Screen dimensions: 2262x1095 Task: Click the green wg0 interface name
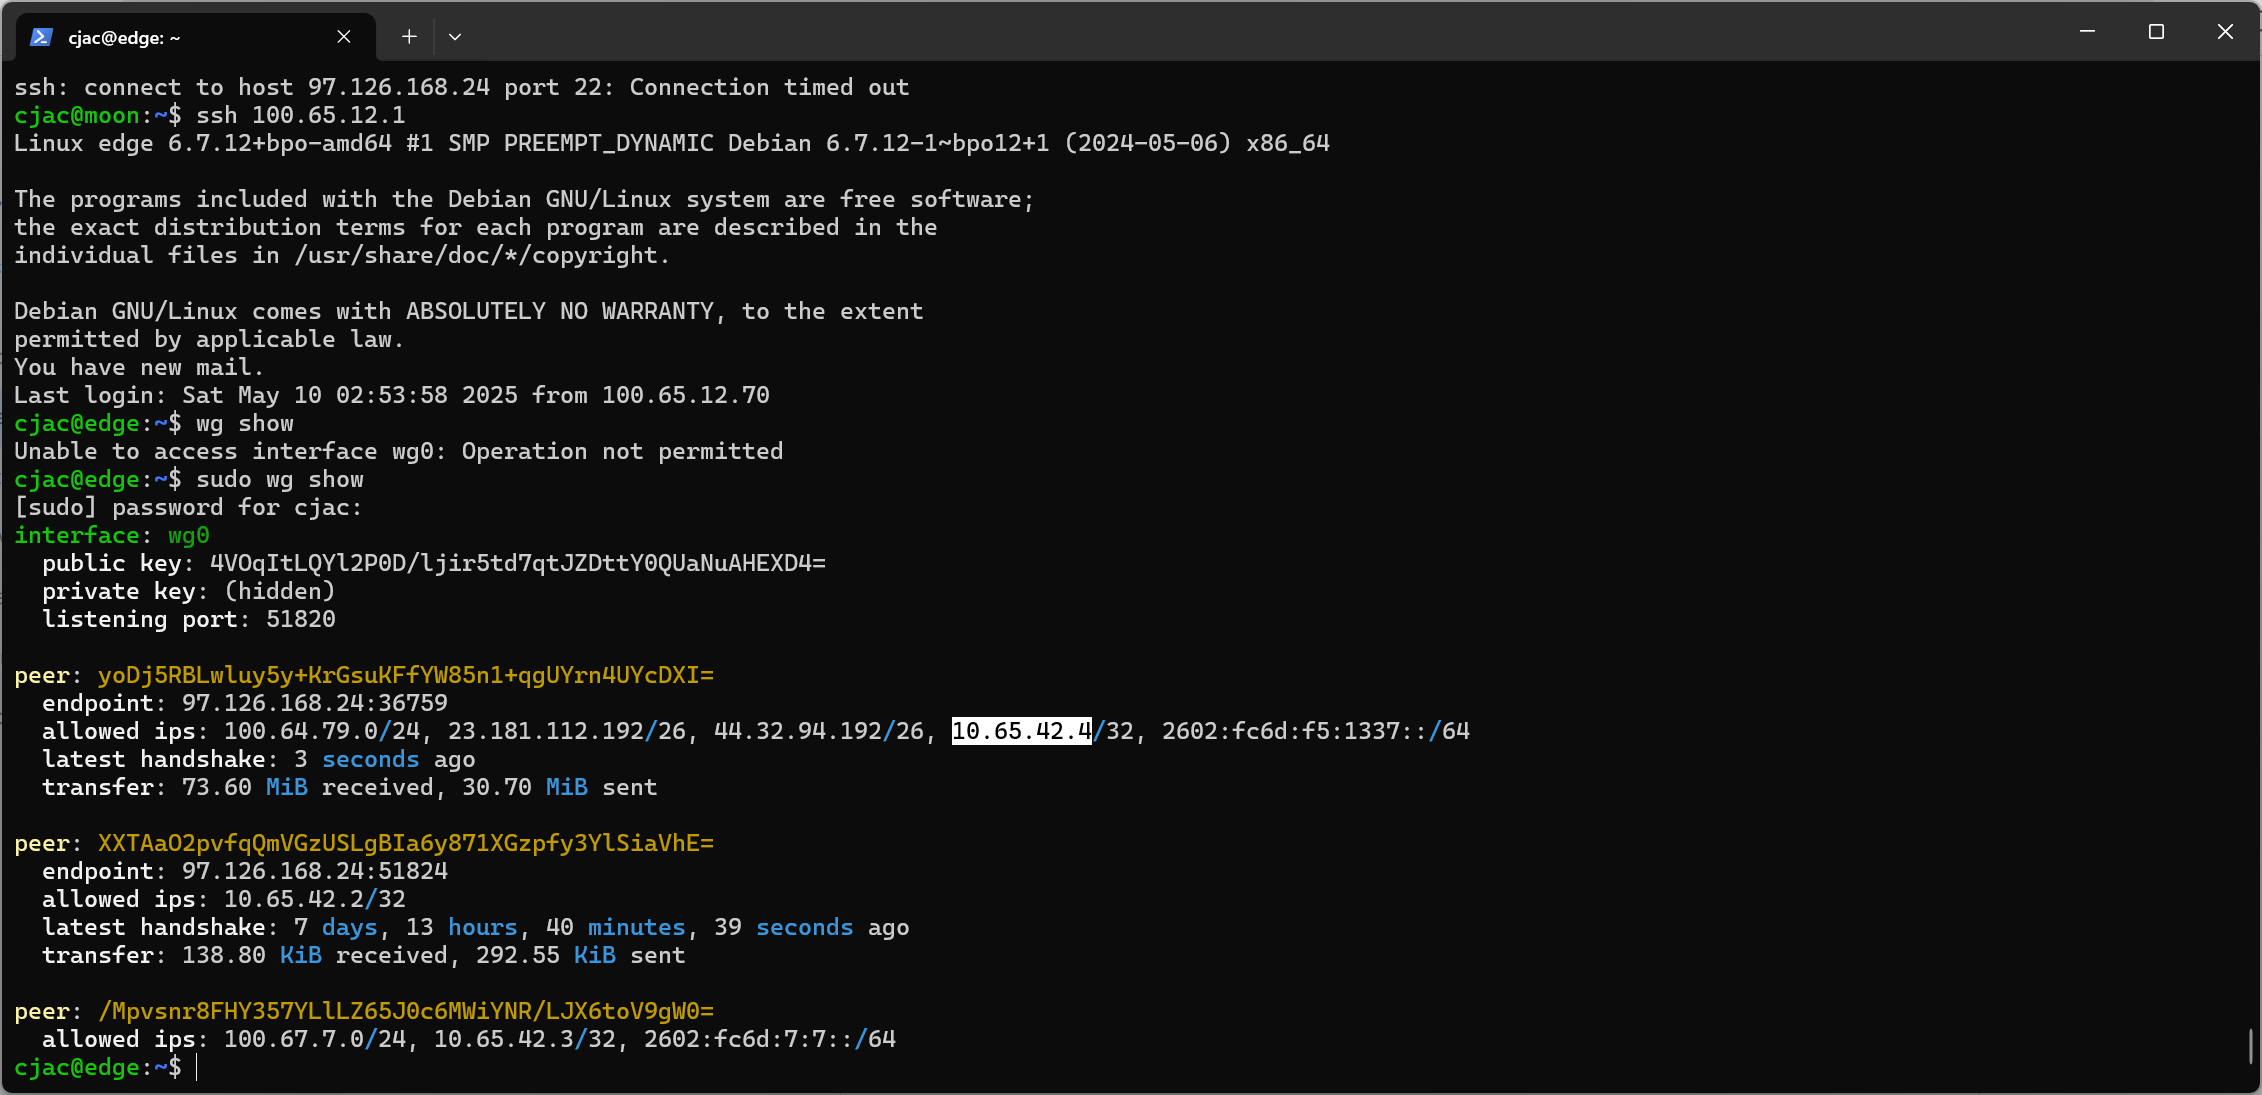pos(188,535)
